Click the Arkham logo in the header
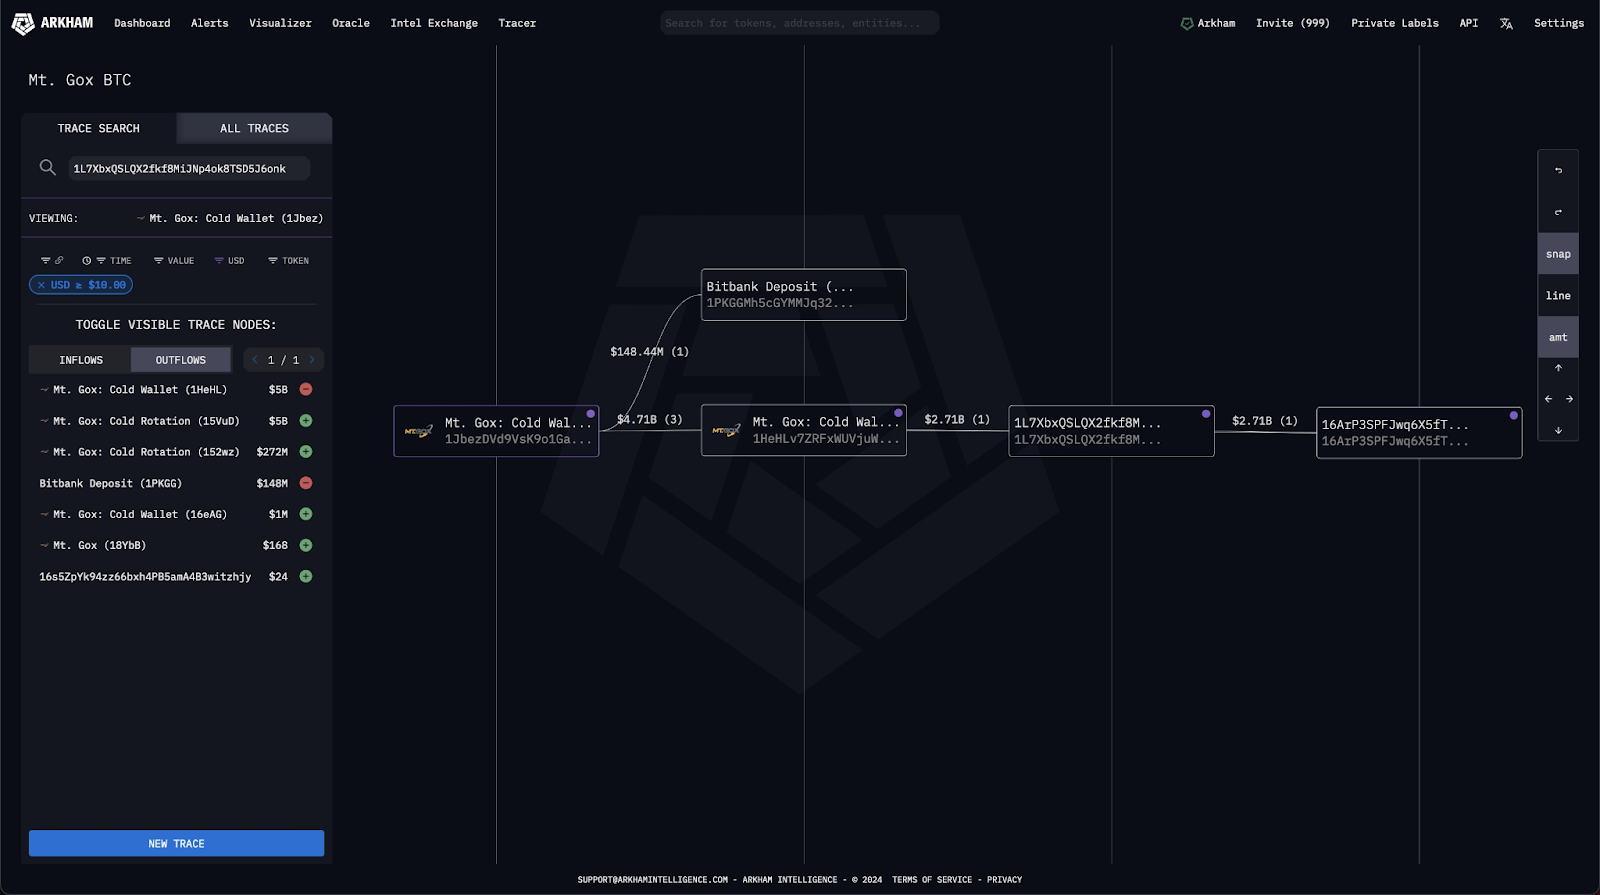Image resolution: width=1600 pixels, height=895 pixels. click(52, 23)
